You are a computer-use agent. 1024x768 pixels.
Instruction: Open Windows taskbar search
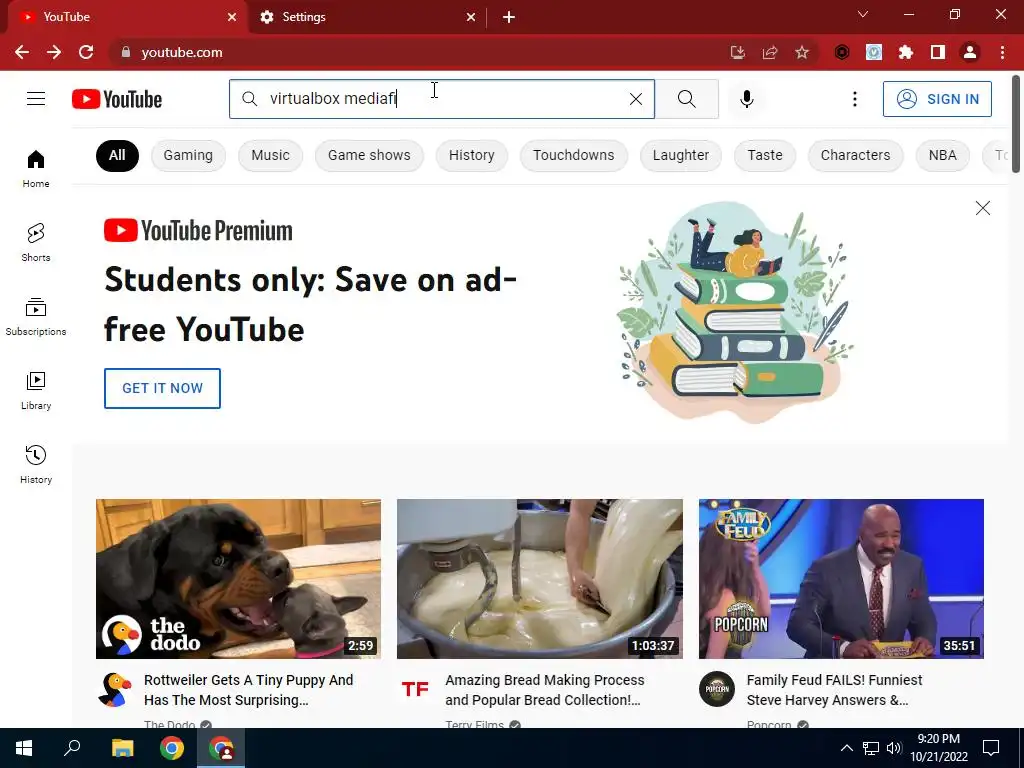(72, 748)
